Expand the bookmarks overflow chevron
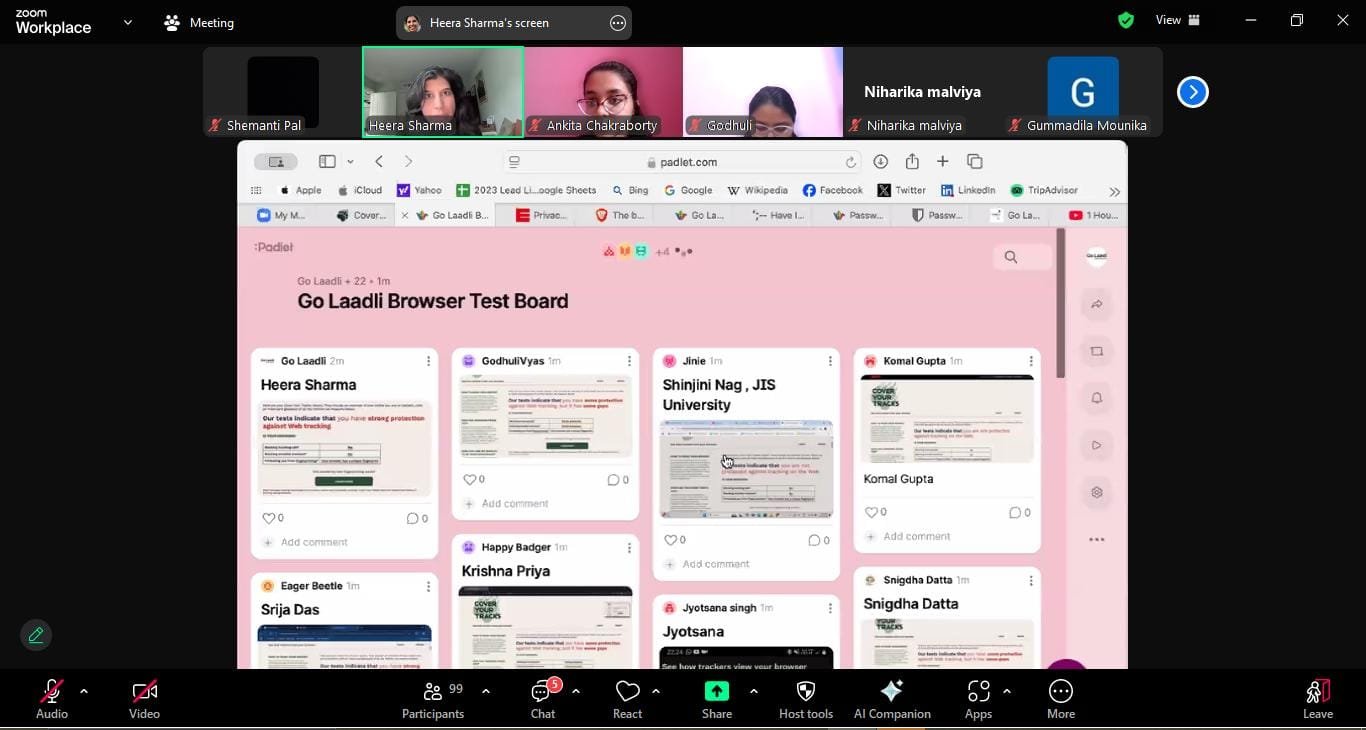 (1114, 191)
